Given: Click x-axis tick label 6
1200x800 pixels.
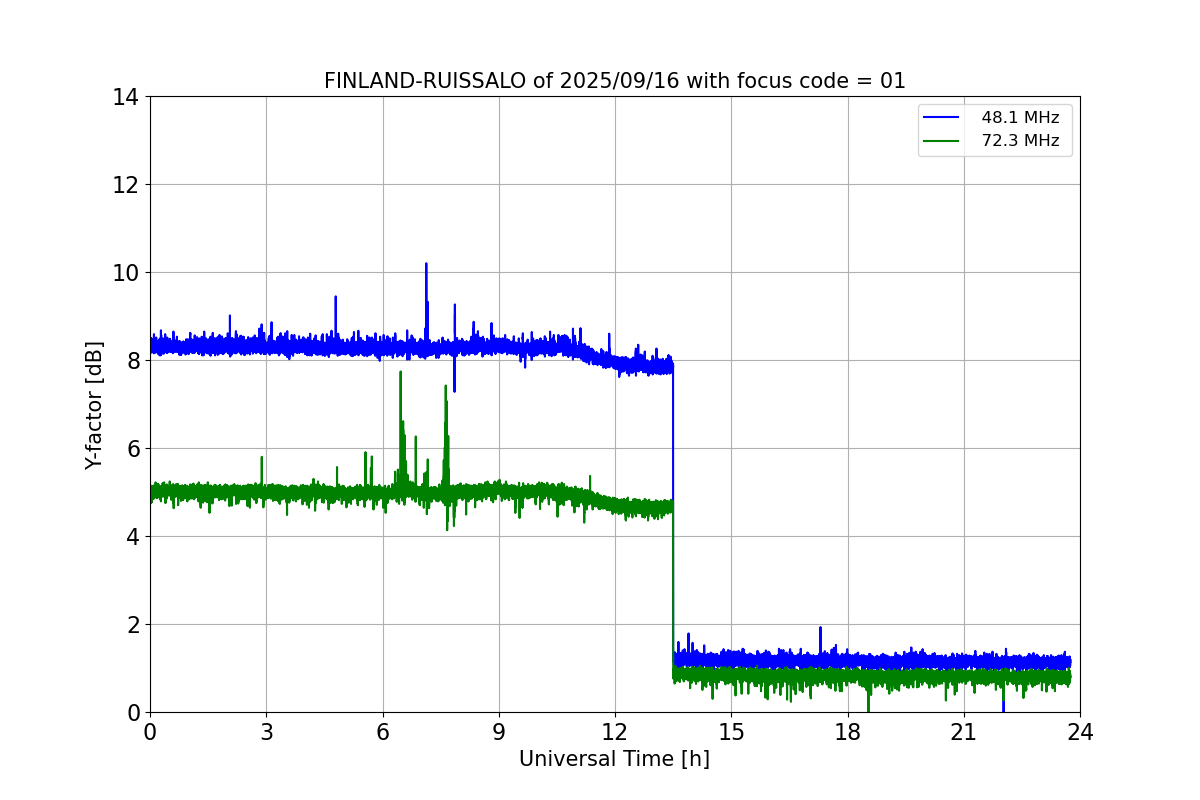Looking at the screenshot, I should point(383,732).
